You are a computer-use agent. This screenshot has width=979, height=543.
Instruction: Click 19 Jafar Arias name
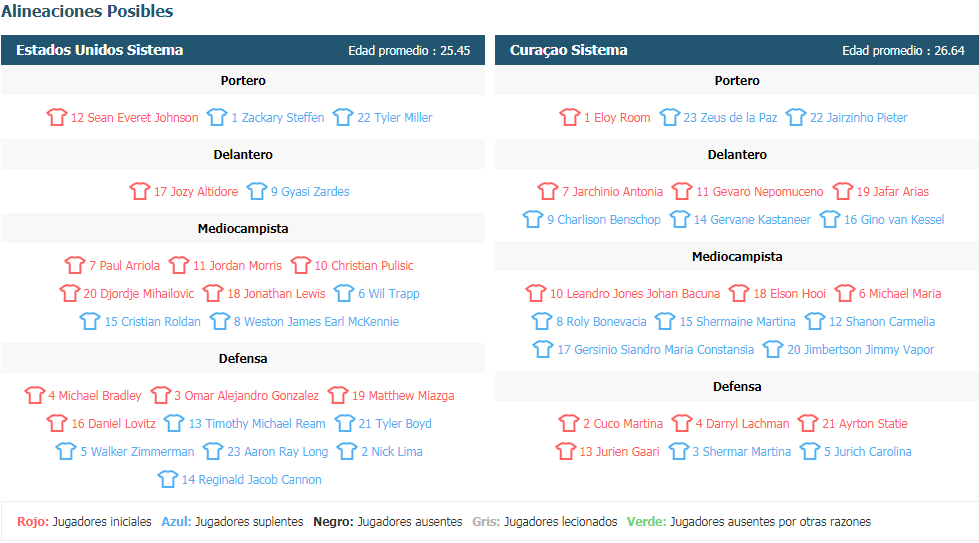pyautogui.click(x=892, y=192)
